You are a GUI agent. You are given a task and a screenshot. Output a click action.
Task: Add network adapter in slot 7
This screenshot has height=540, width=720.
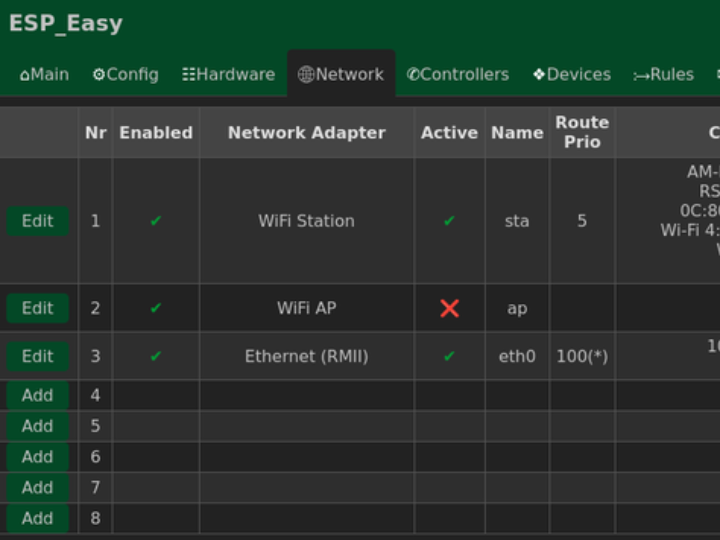point(38,488)
